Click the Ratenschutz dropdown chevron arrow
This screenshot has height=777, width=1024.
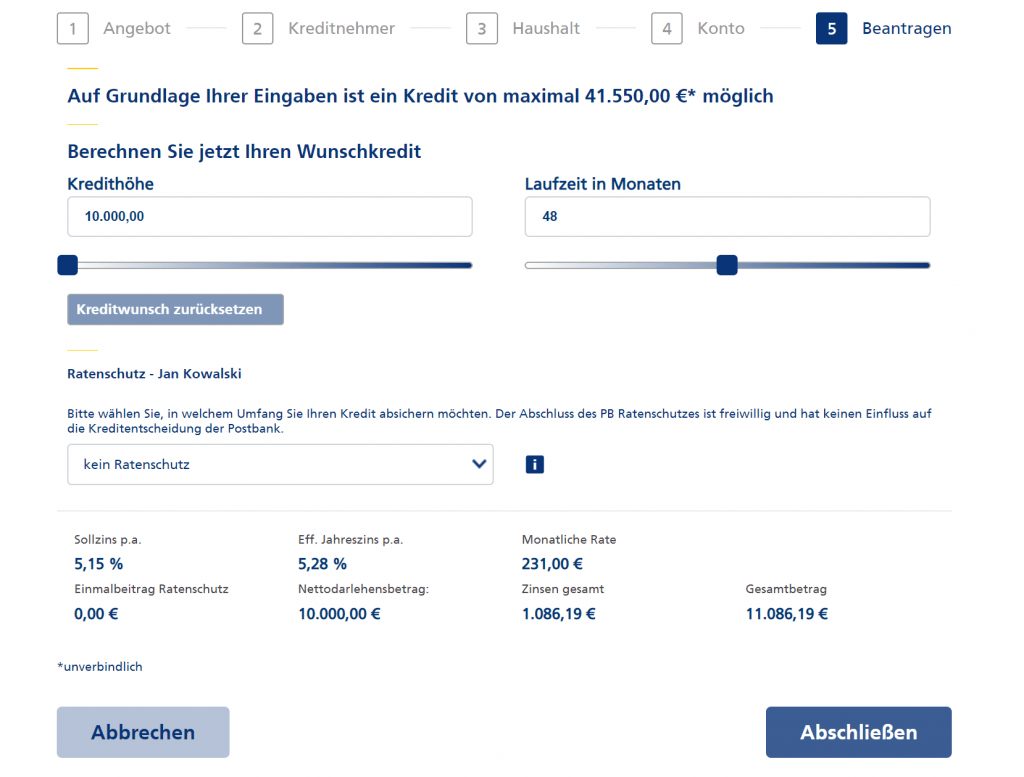[479, 464]
